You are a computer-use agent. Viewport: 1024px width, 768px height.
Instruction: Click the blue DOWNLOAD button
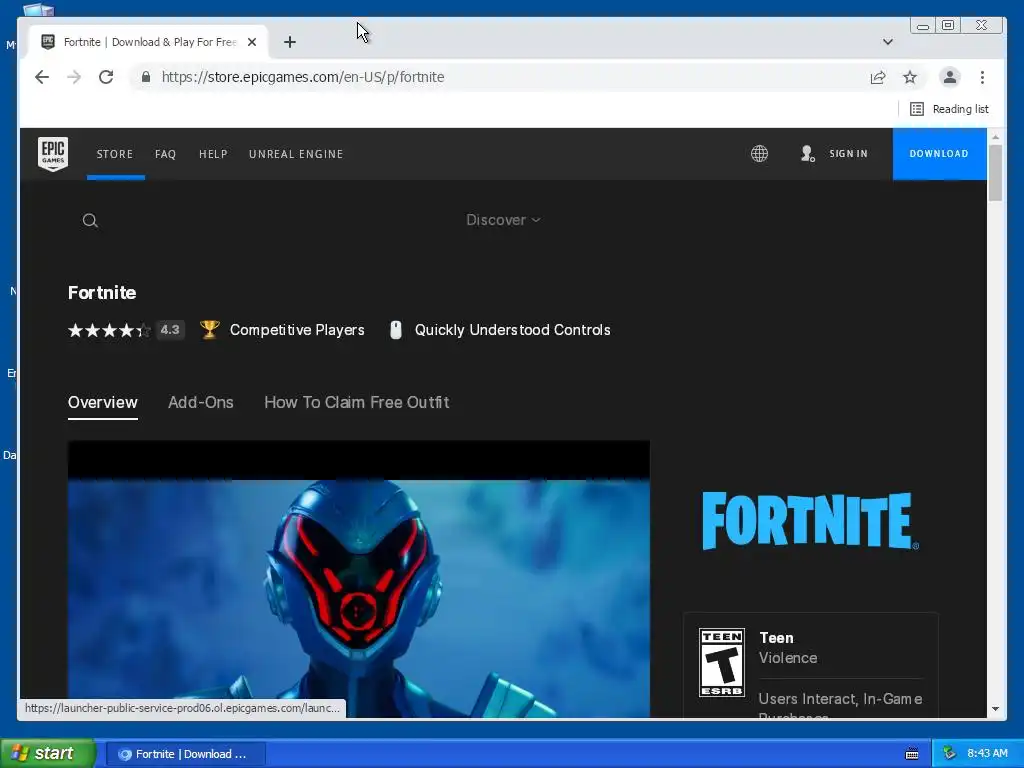pos(939,153)
